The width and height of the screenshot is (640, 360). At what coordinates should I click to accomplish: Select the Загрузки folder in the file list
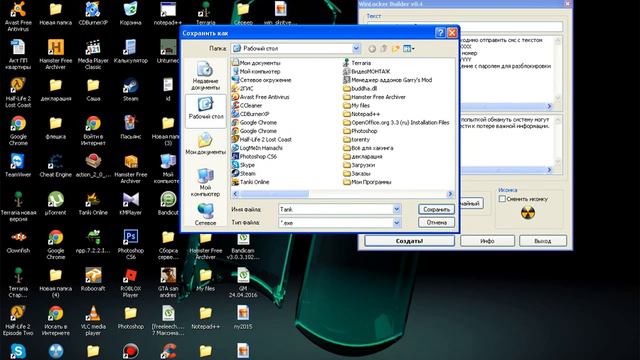[359, 165]
